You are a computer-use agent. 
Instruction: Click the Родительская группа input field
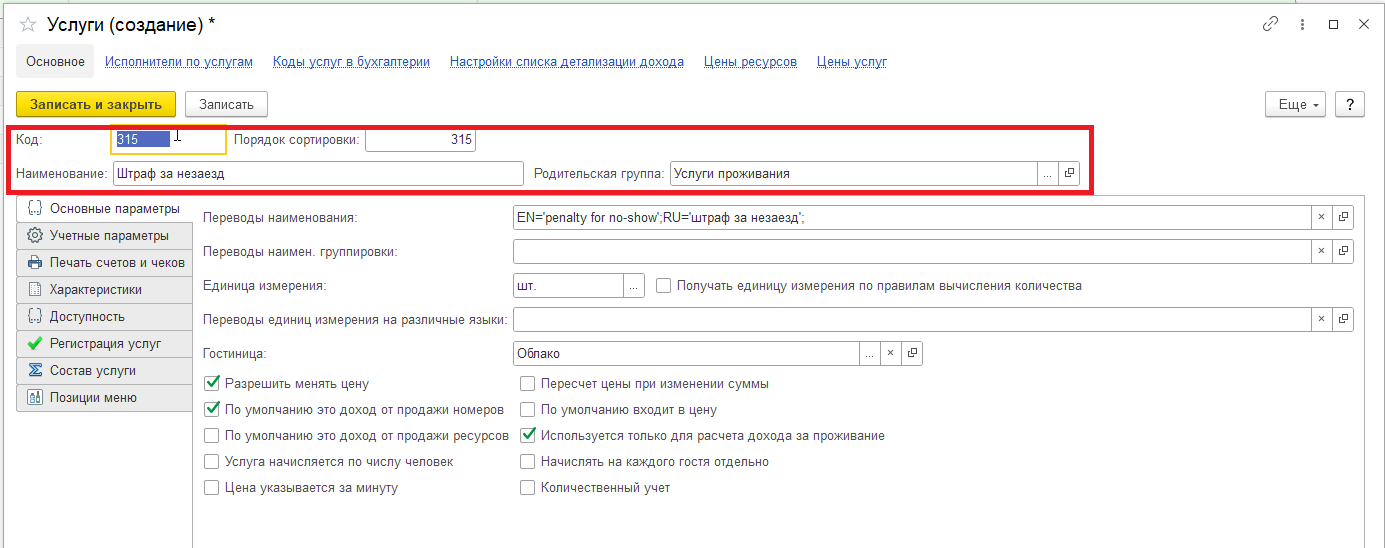pyautogui.click(x=854, y=173)
